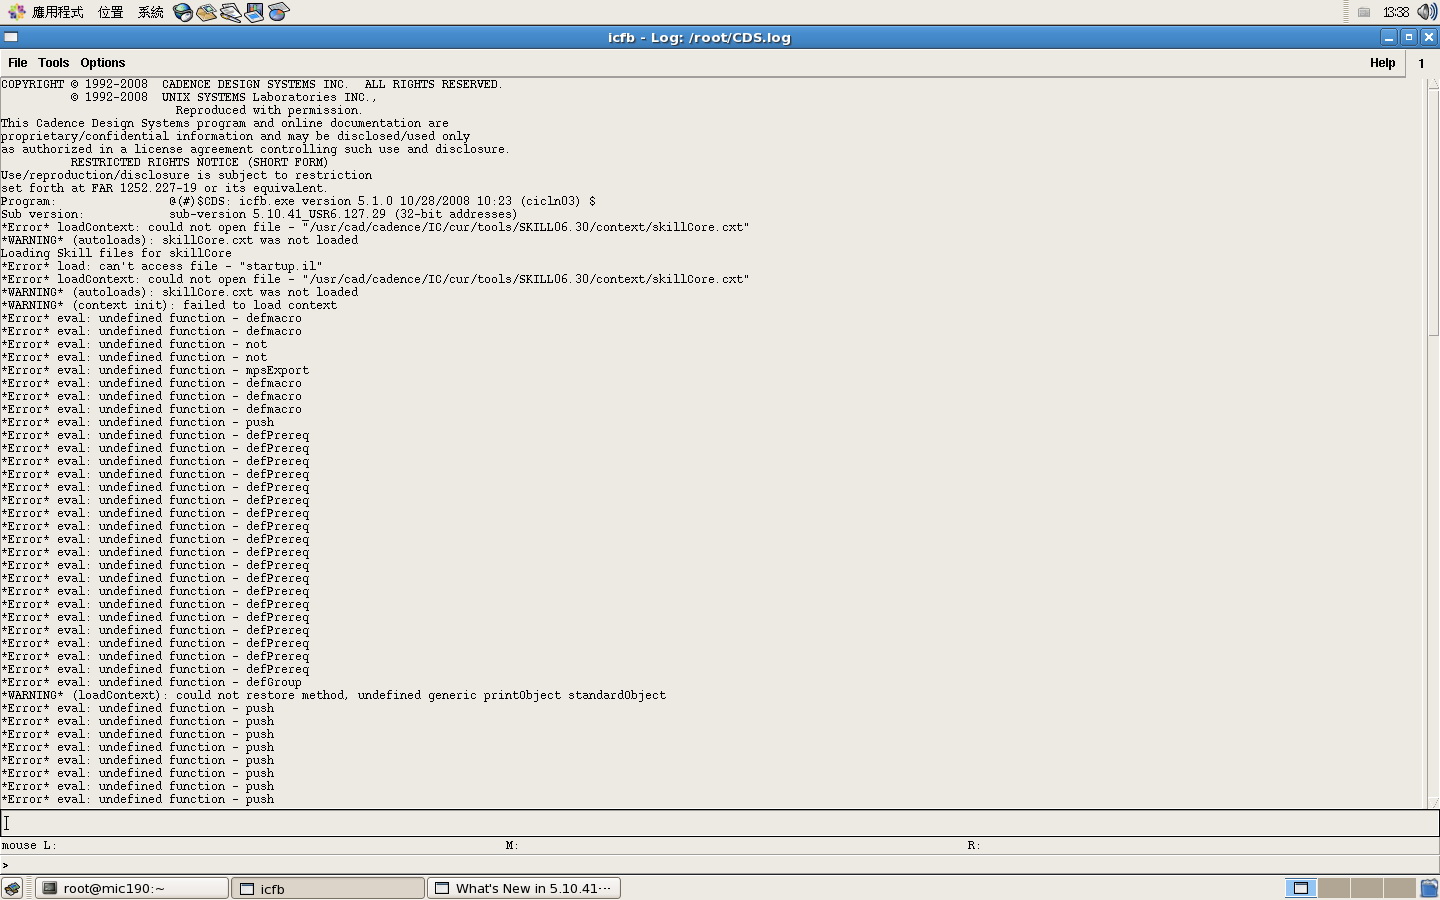Click the "icfb.exe version 5.1.0" program line

[298, 201]
